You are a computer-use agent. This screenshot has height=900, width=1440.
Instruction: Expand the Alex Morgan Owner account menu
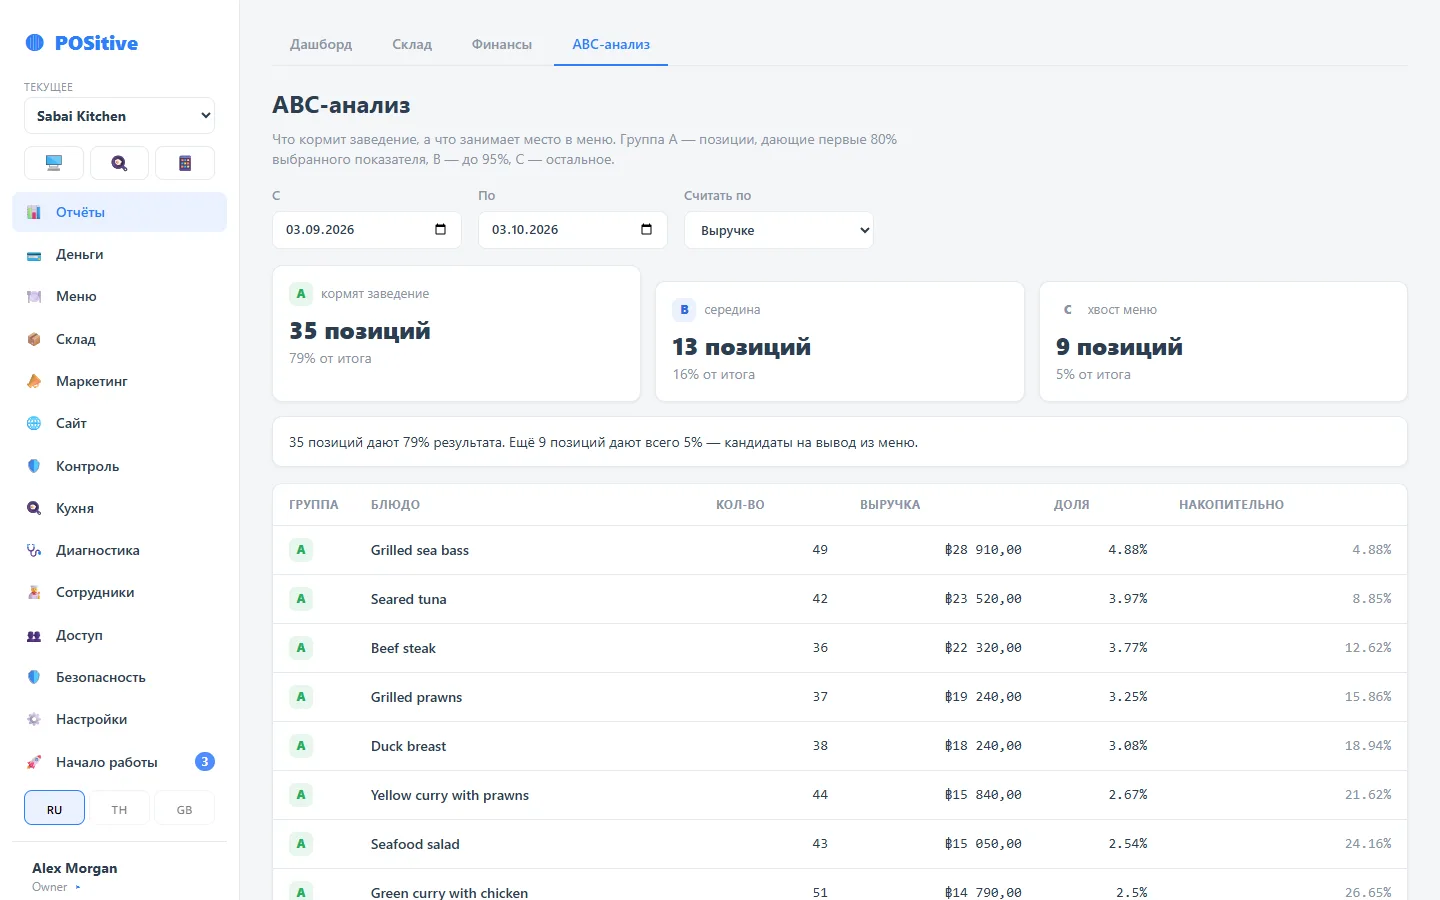tap(119, 876)
